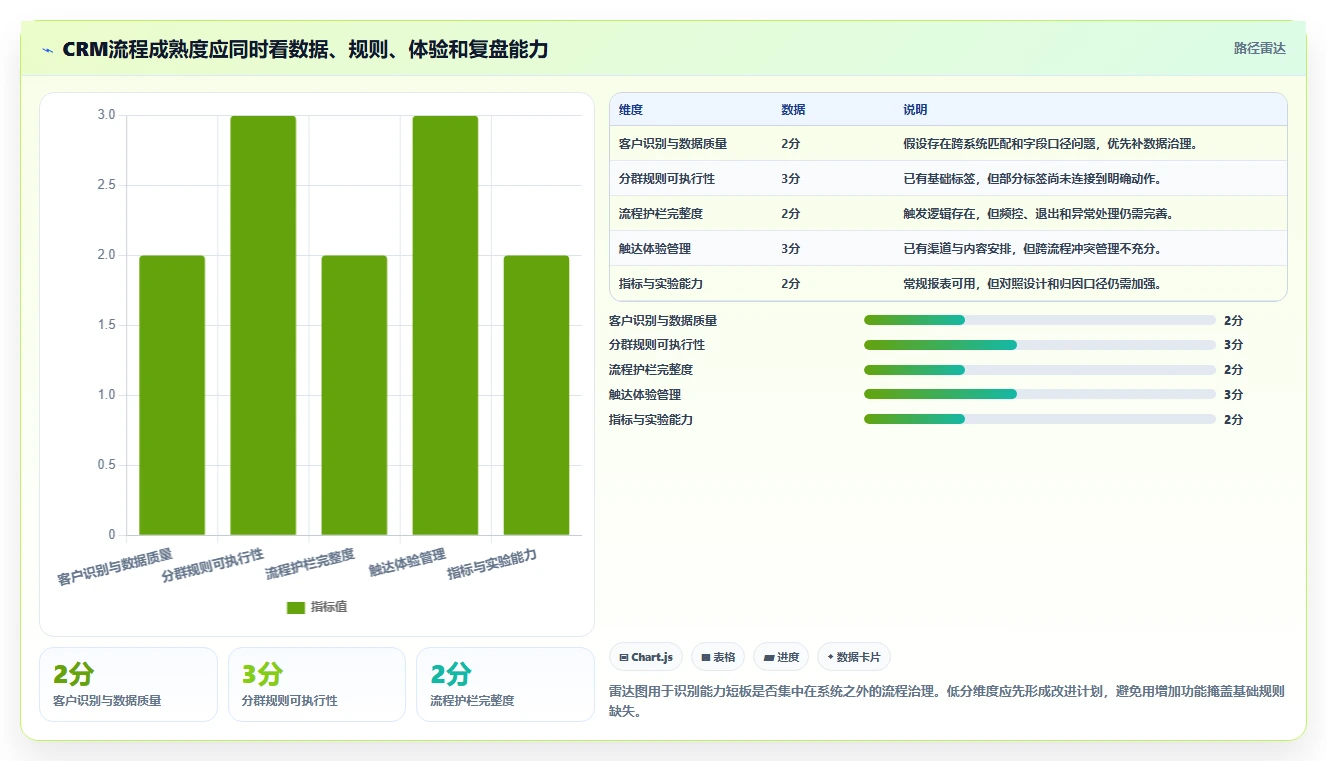Click the 3.0 y-axis tick label
This screenshot has height=761, width=1327.
[x=106, y=115]
